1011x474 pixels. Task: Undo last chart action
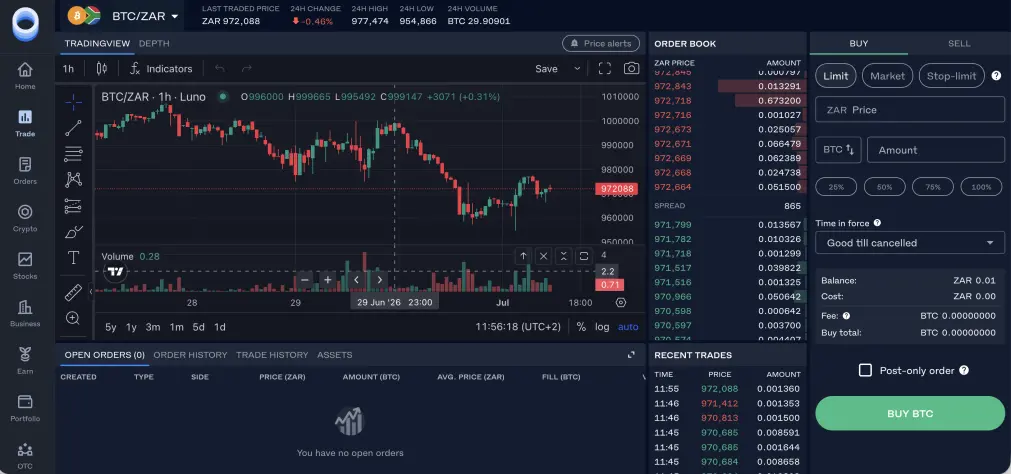click(220, 68)
